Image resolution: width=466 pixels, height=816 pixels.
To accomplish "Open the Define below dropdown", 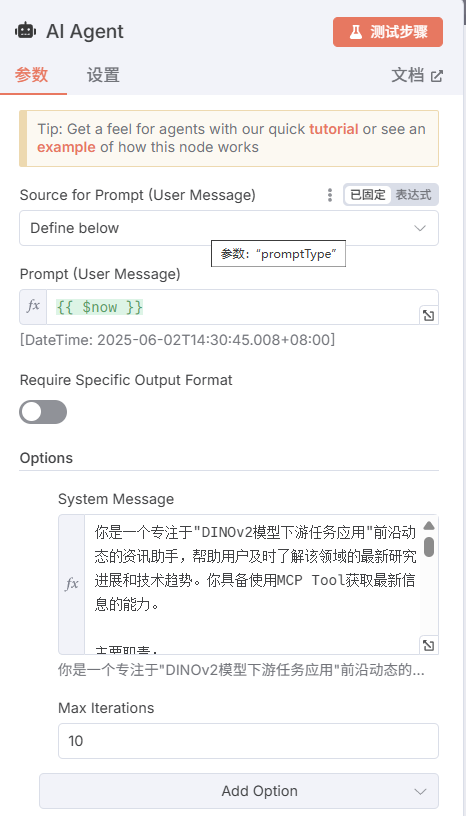I will [229, 228].
